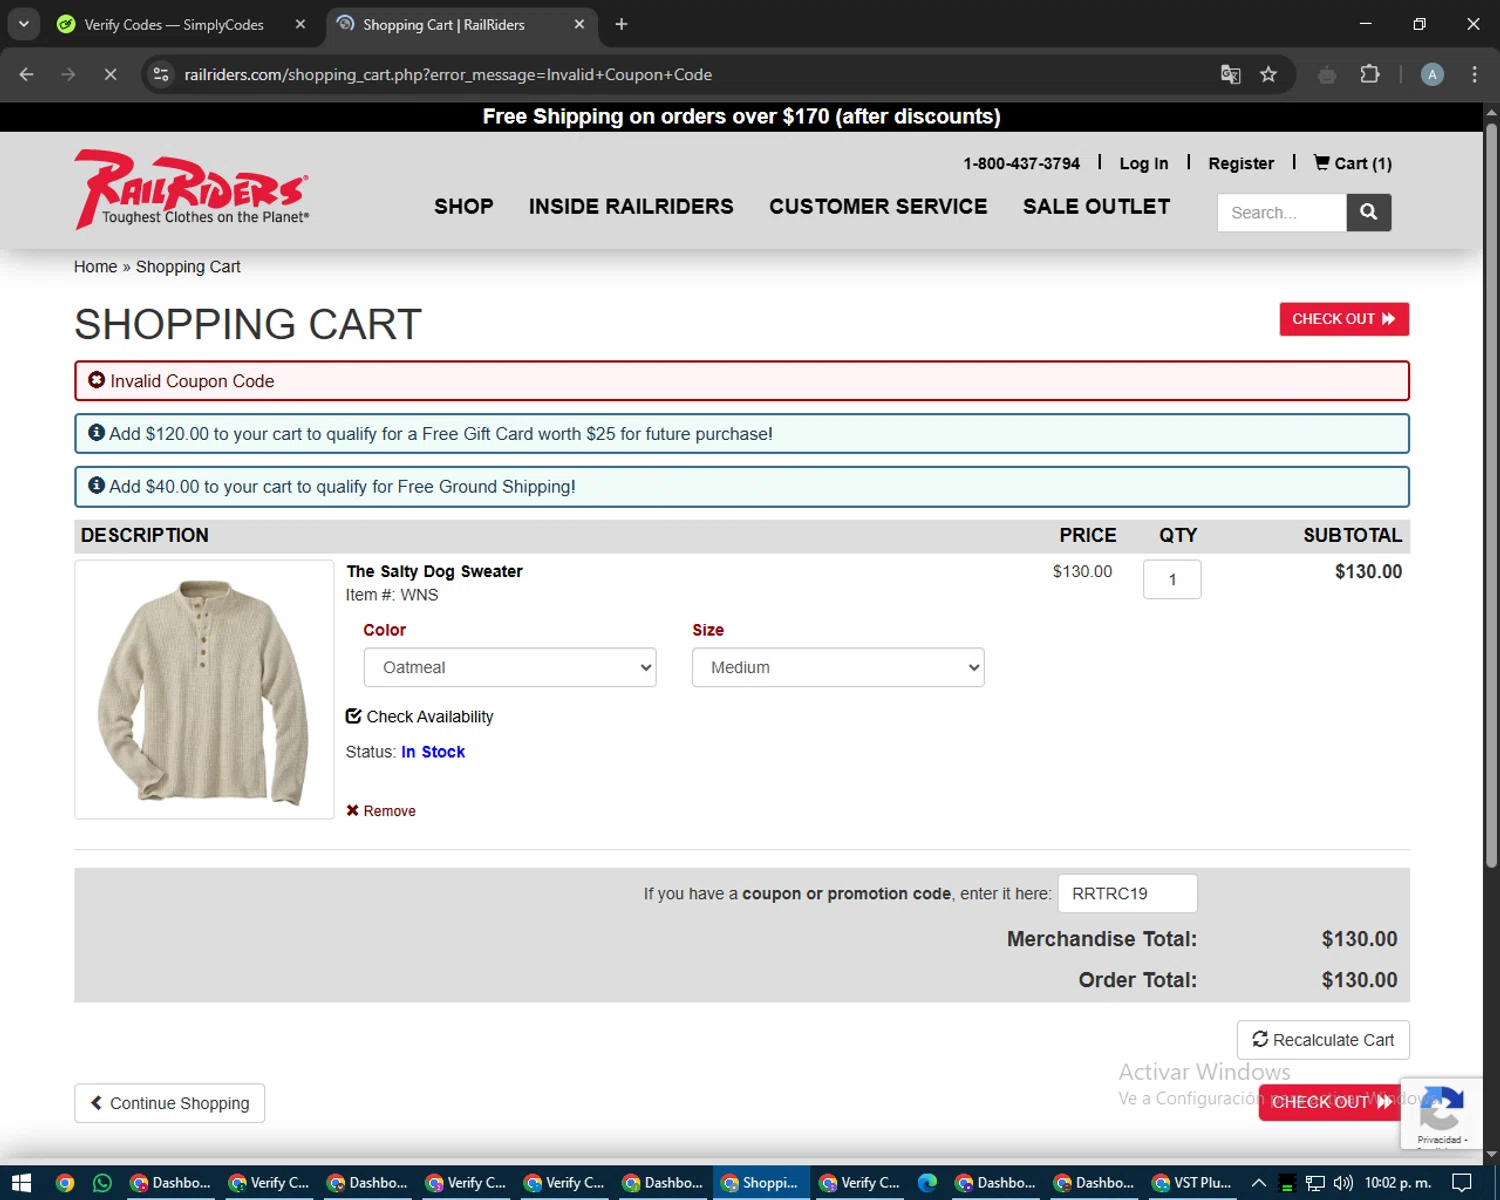The width and height of the screenshot is (1500, 1200).
Task: Click CHECK OUT below Recalculate Cart
Action: (1330, 1102)
